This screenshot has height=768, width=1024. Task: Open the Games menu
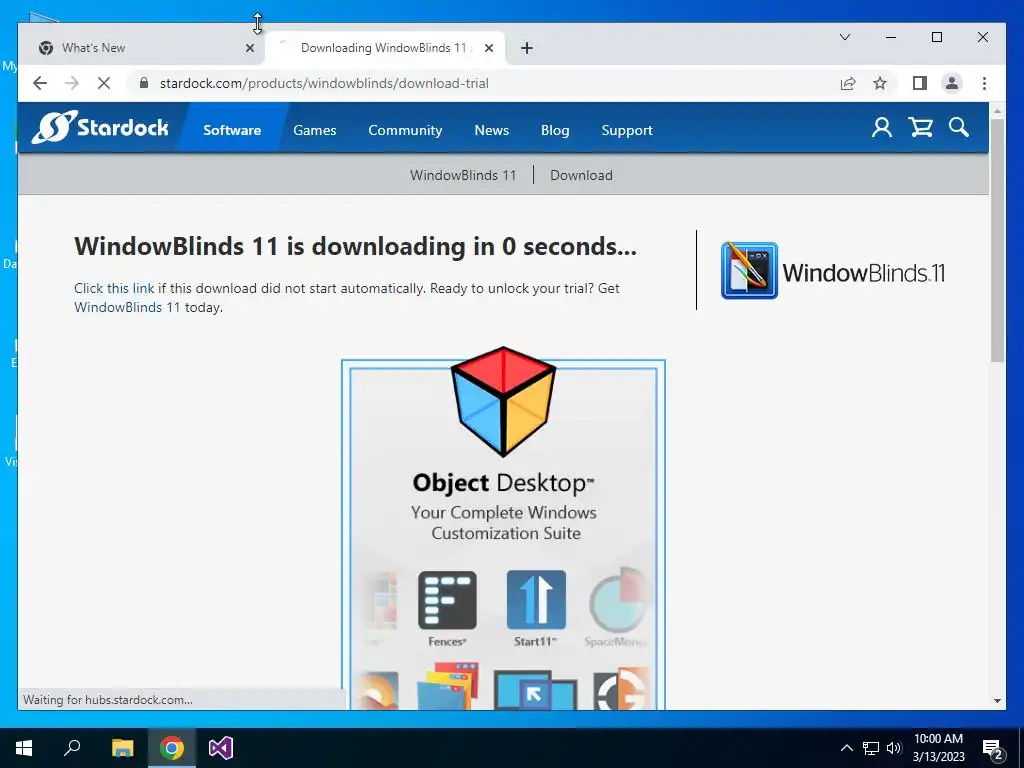pyautogui.click(x=315, y=130)
